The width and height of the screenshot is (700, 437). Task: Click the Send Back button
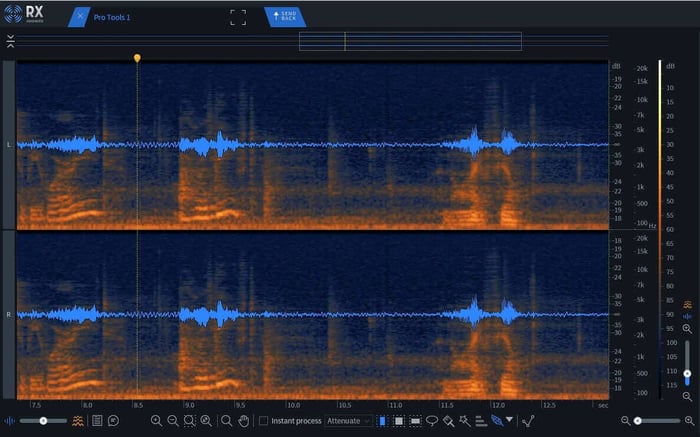(x=285, y=17)
